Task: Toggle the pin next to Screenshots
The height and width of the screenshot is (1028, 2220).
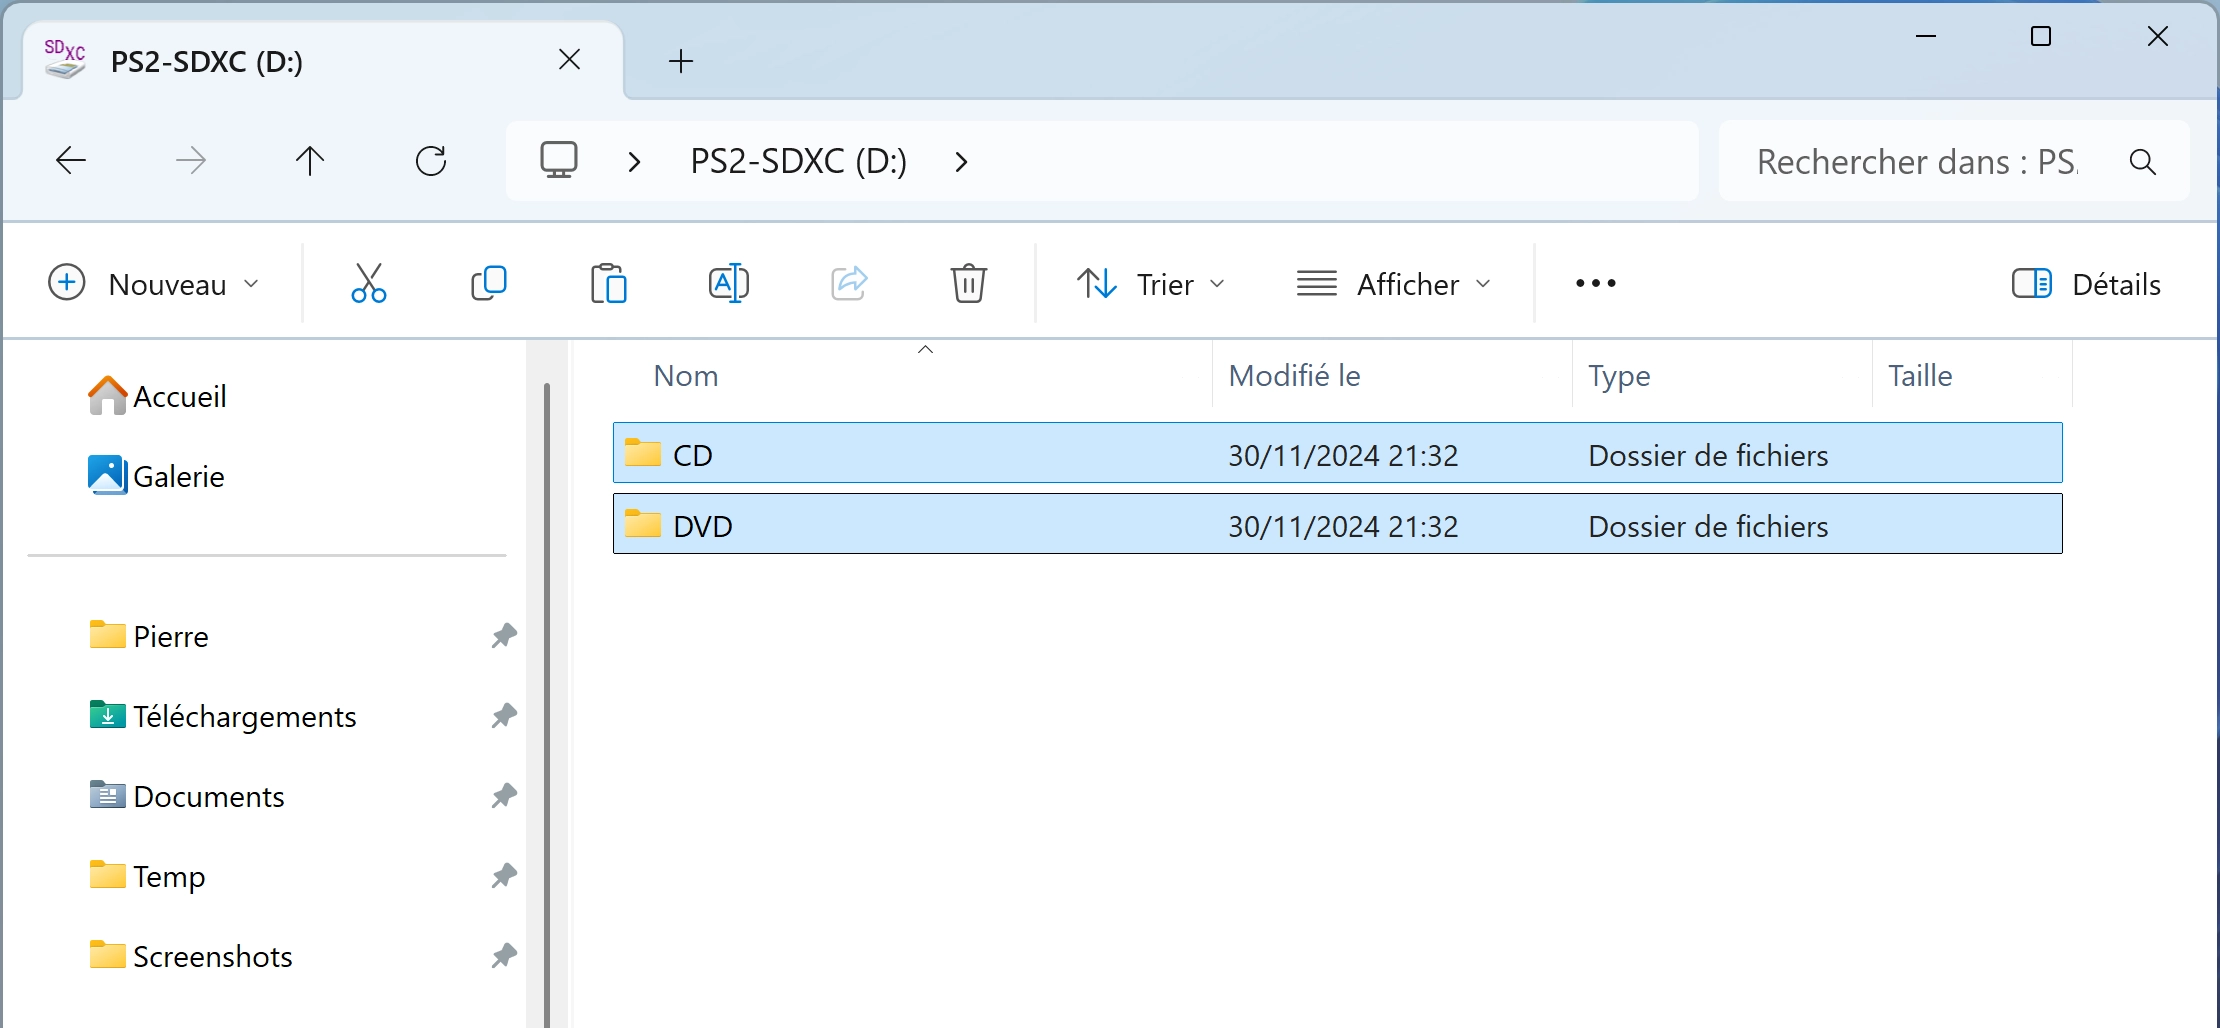Action: point(504,956)
